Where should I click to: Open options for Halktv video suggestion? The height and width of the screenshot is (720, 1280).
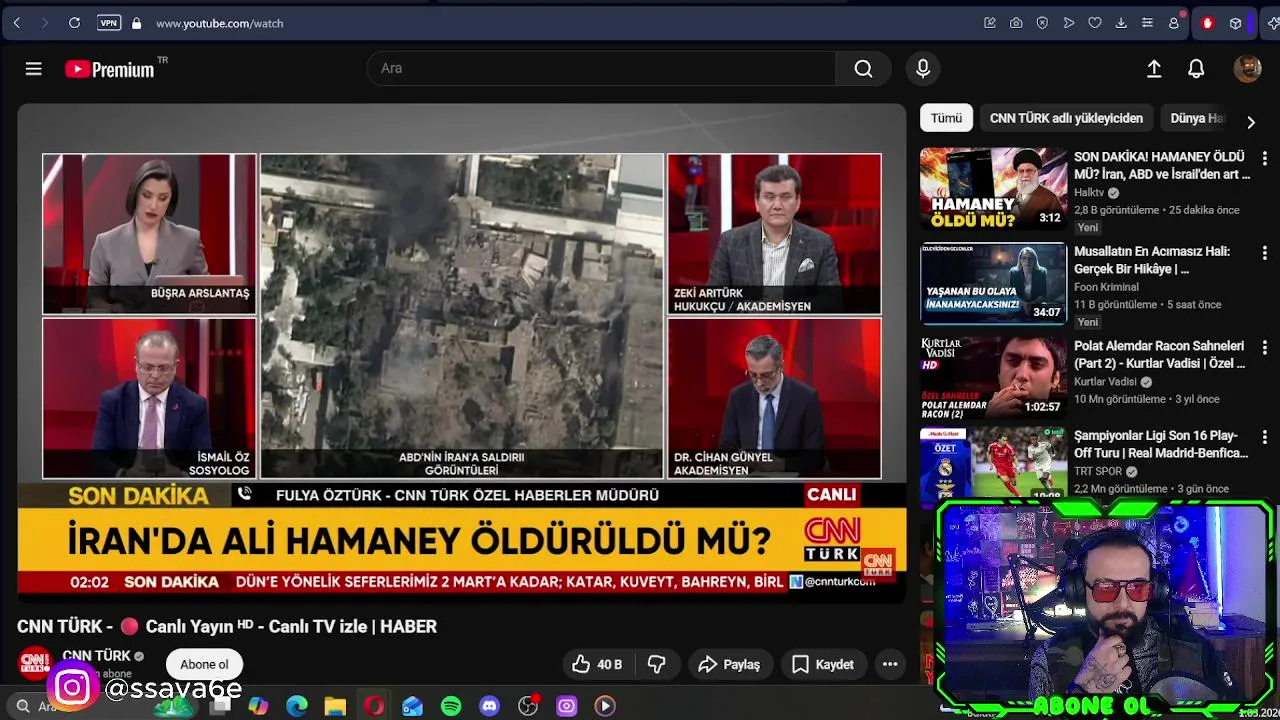1264,158
